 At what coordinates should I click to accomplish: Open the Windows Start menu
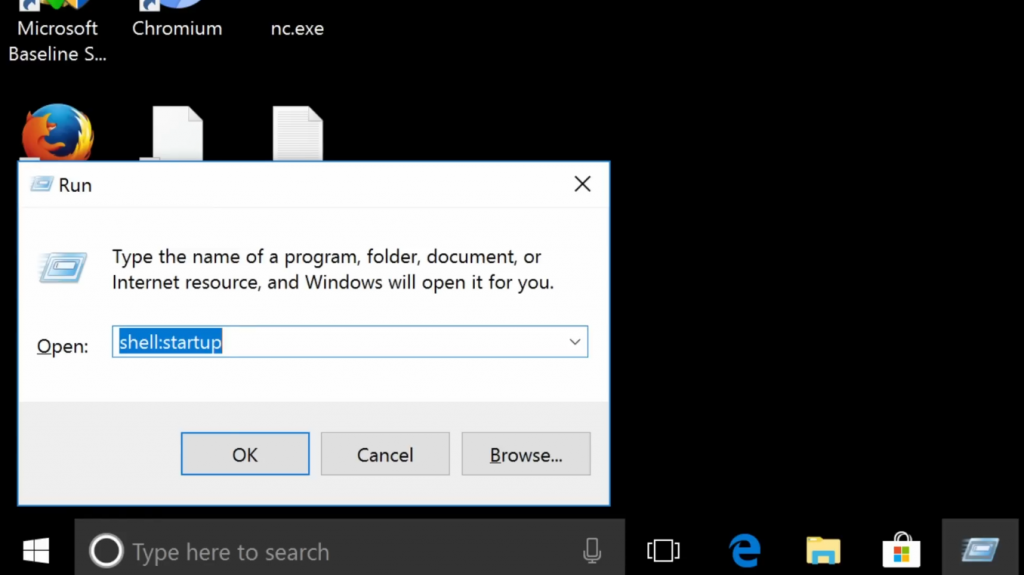36,550
